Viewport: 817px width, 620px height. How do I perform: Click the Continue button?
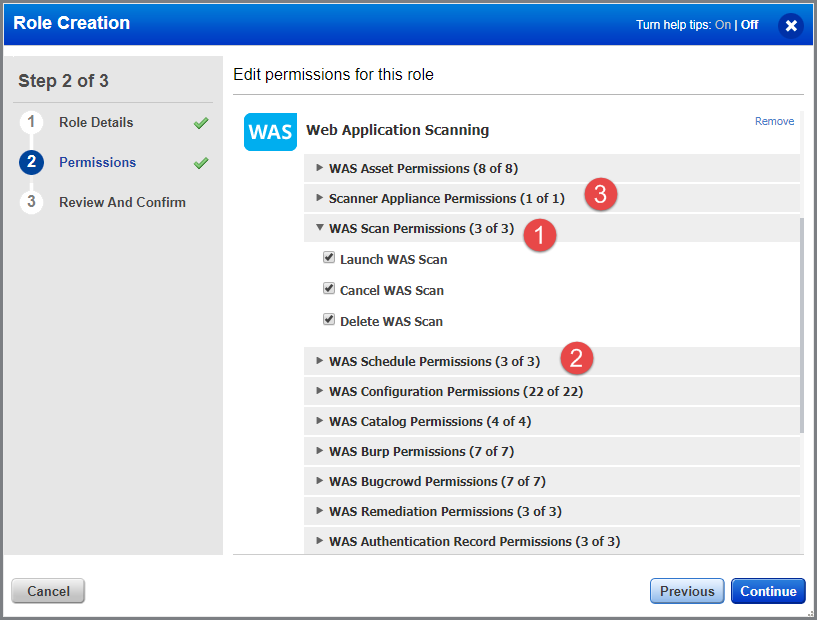pos(768,591)
